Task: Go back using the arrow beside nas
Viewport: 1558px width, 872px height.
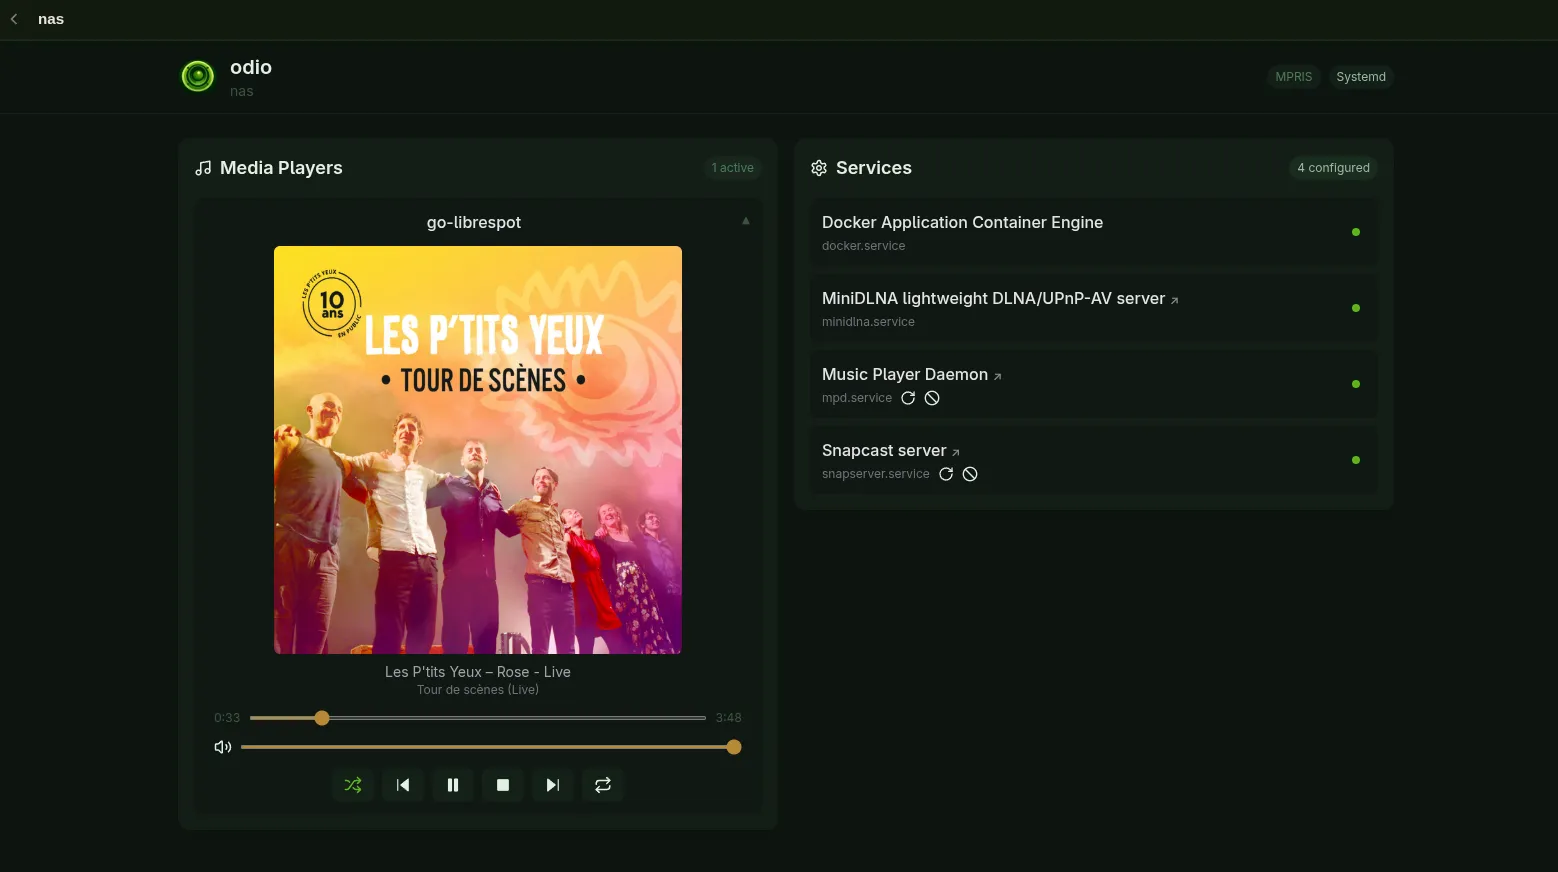Action: point(14,19)
